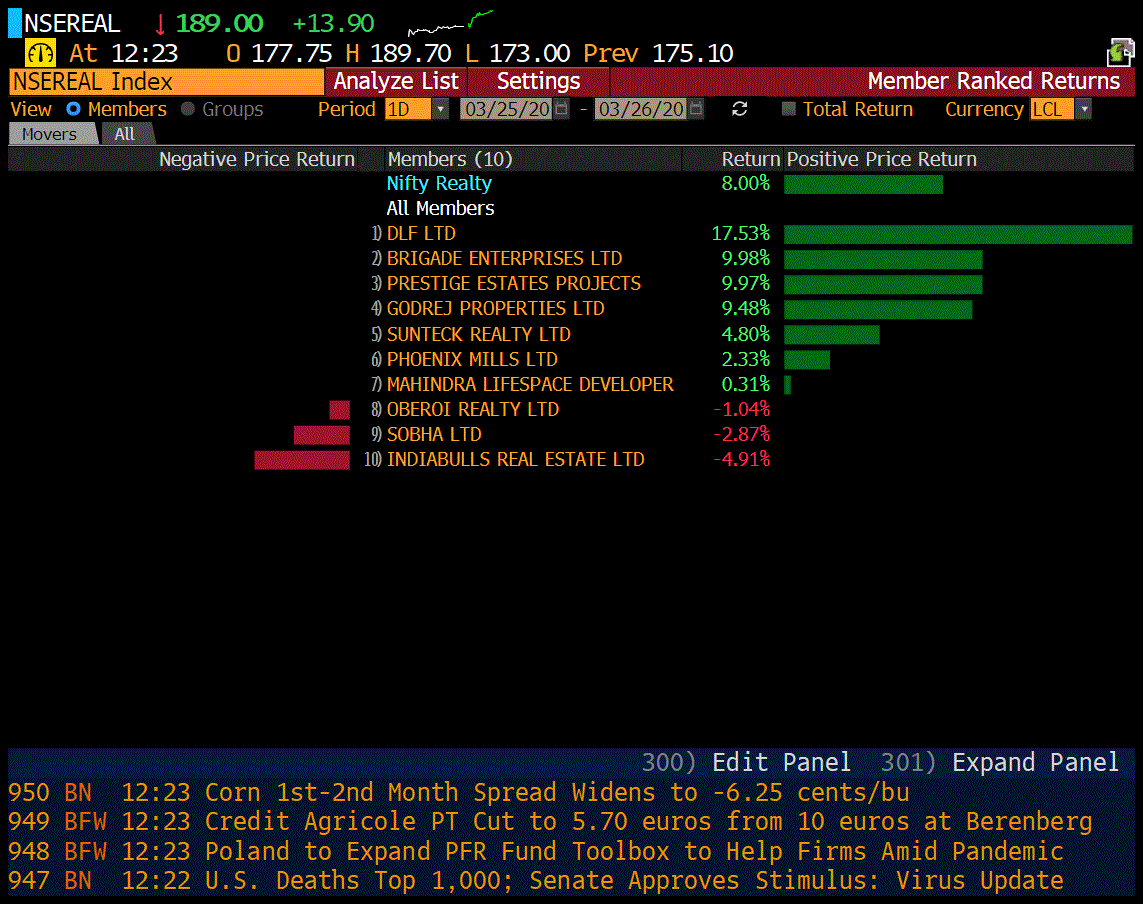Open the Settings menu
Viewport: 1143px width, 904px height.
coord(538,81)
